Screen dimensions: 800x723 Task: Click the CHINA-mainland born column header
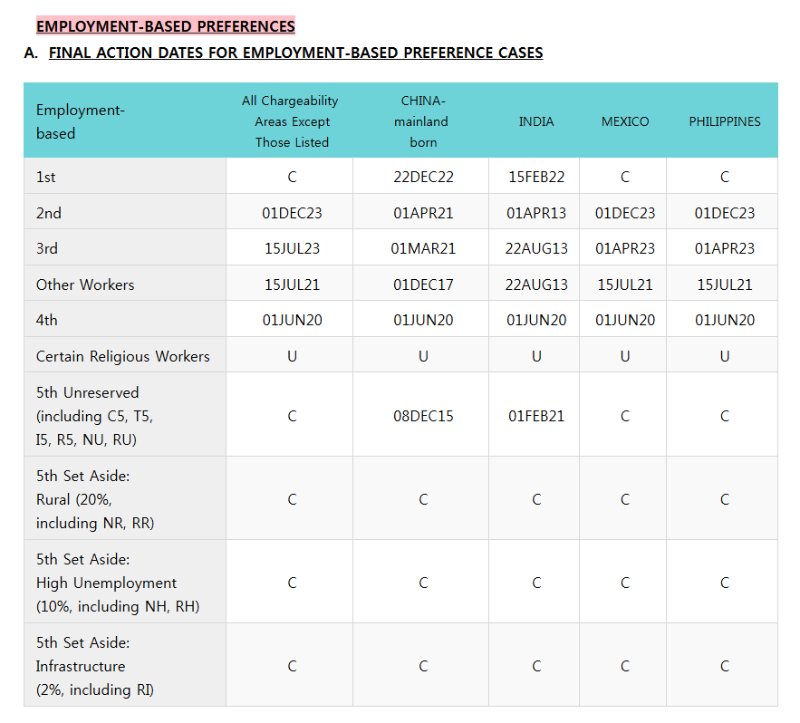[x=423, y=121]
